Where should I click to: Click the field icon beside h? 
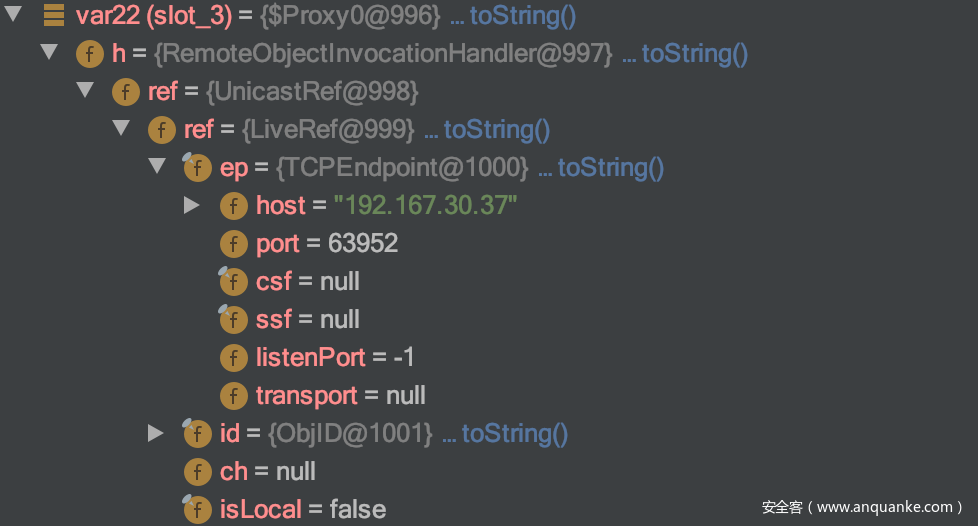90,54
